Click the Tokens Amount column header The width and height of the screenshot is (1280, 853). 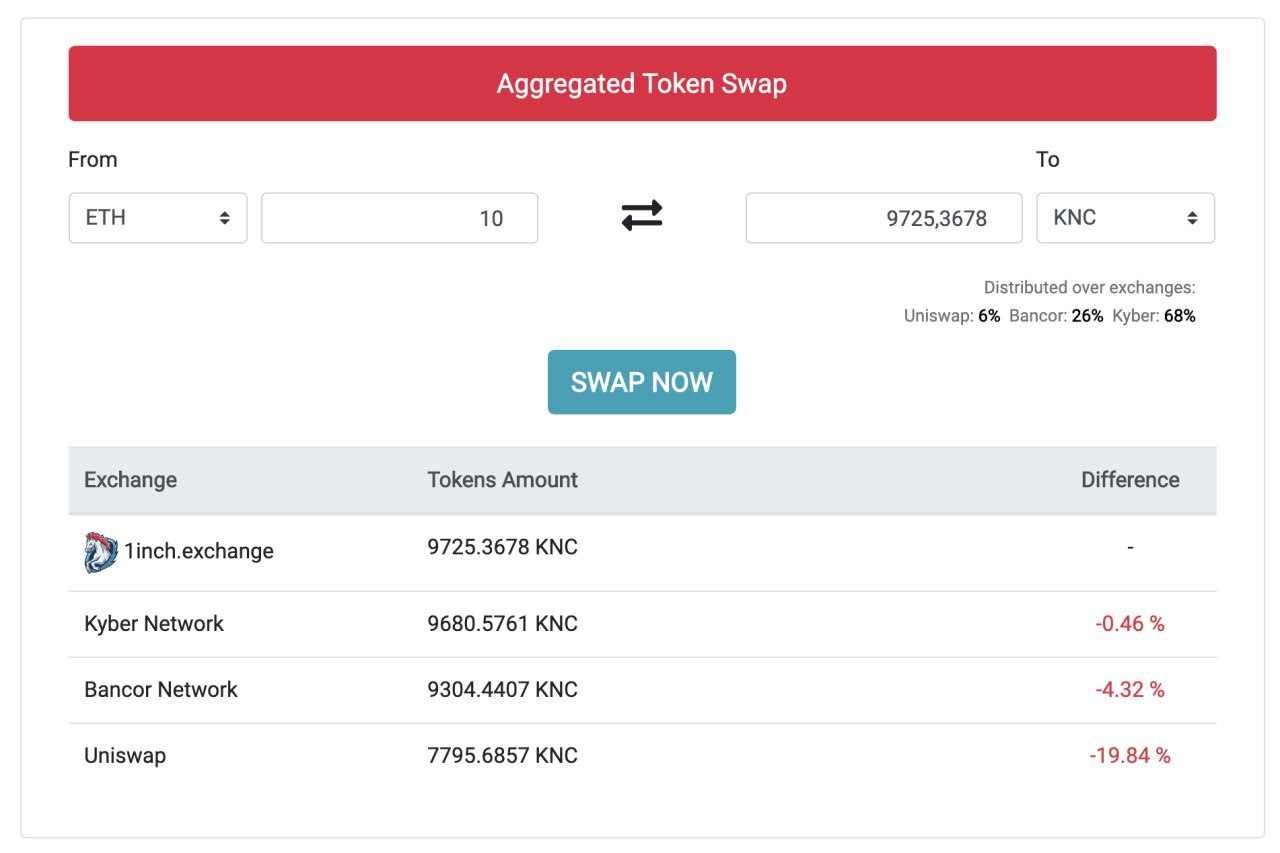503,480
